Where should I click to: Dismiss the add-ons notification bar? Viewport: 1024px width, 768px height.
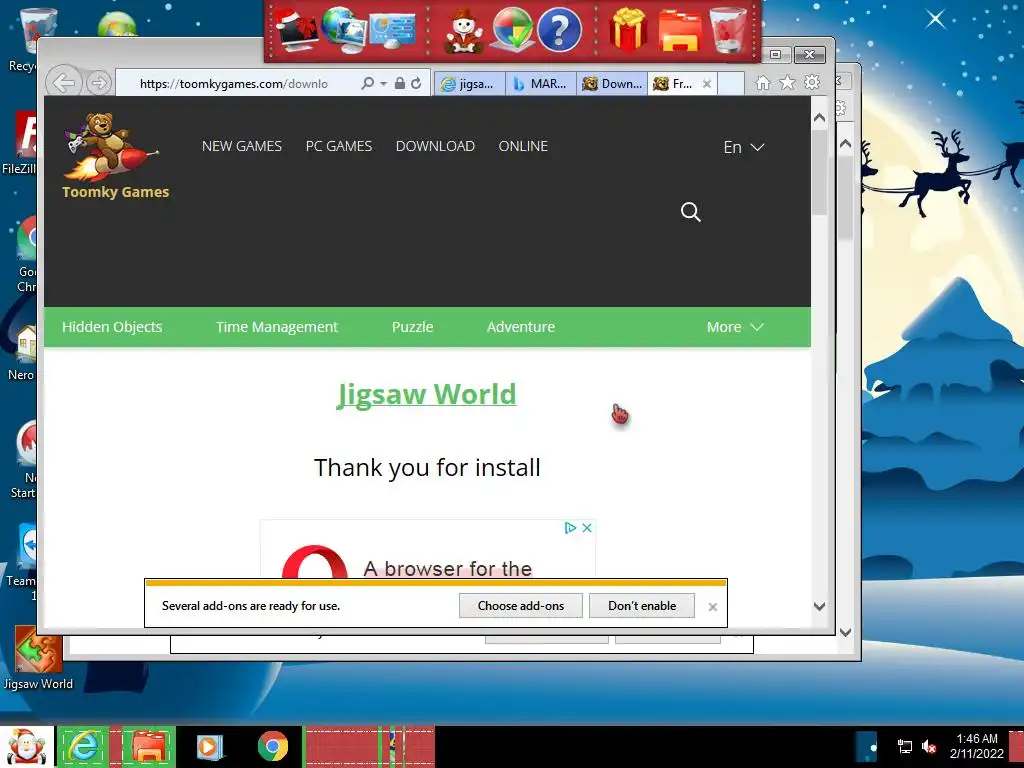point(712,607)
